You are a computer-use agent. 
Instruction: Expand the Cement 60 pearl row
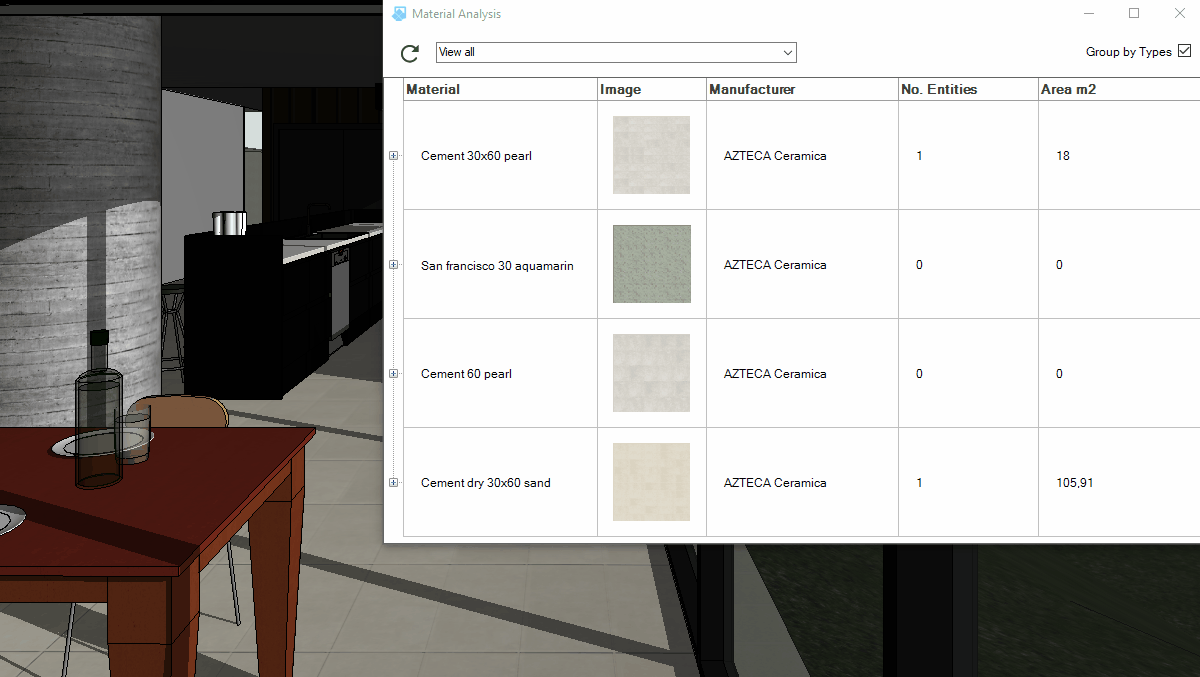393,374
